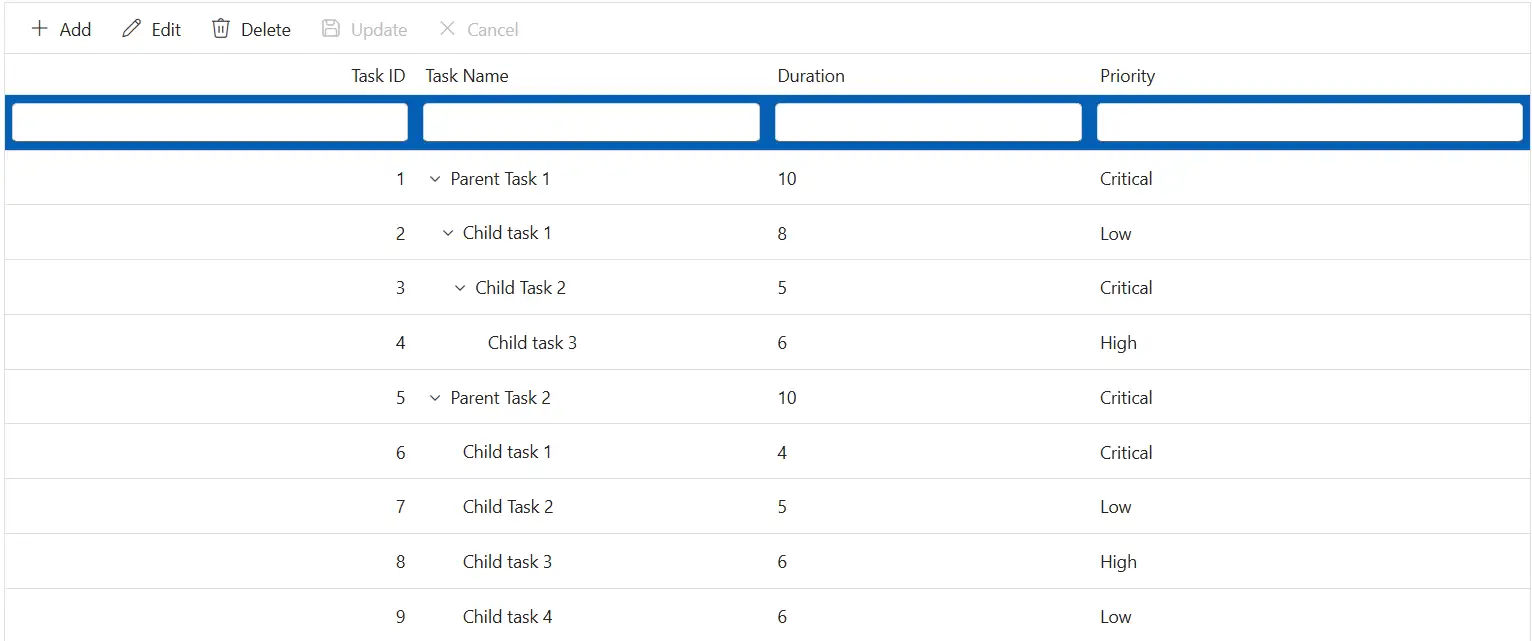Select Child task 4 row with ID 9
Image resolution: width=1532 pixels, height=641 pixels.
(x=767, y=616)
